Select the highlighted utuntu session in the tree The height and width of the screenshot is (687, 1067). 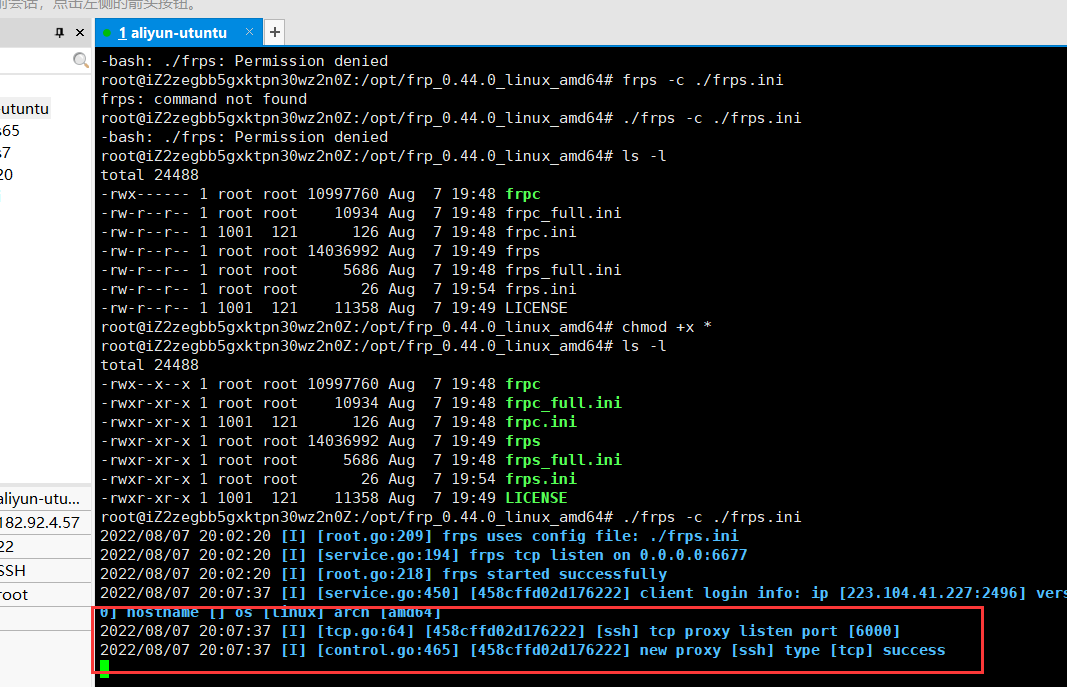click(x=24, y=108)
